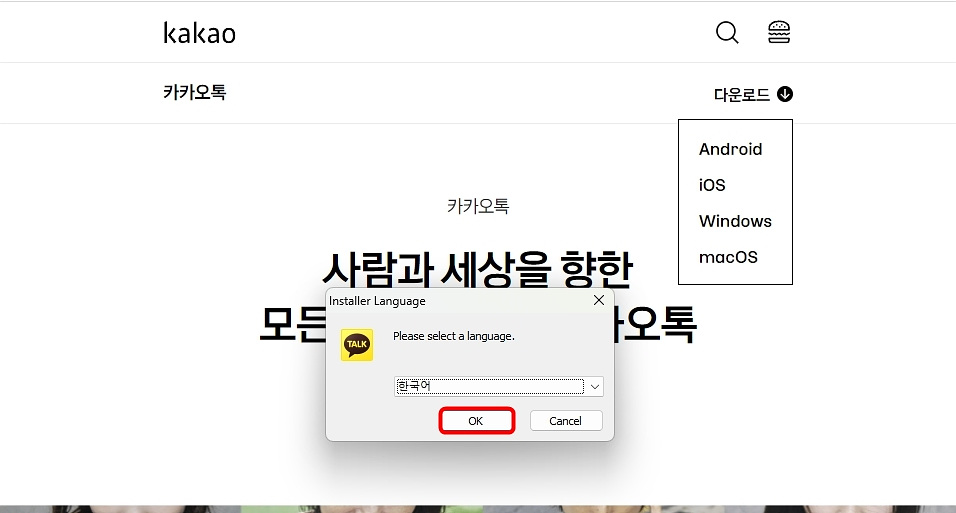Open the 다운로드 dropdown
This screenshot has width=956, height=513.
(753, 95)
